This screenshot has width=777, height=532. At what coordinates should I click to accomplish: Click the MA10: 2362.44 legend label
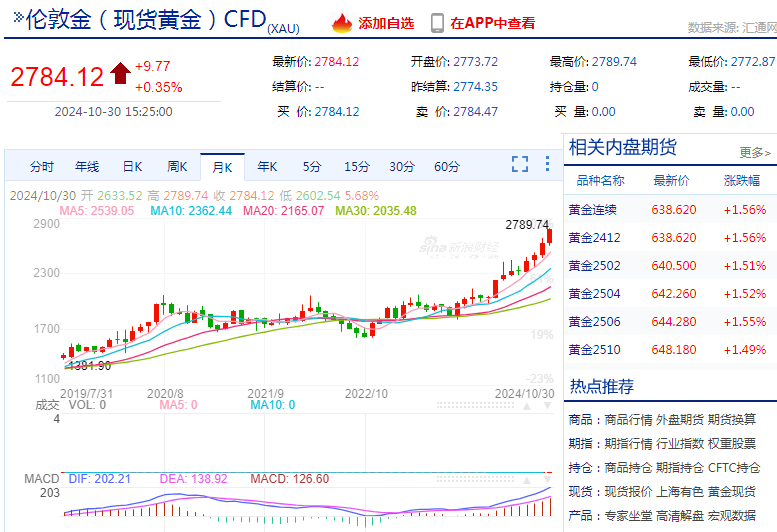click(x=191, y=211)
